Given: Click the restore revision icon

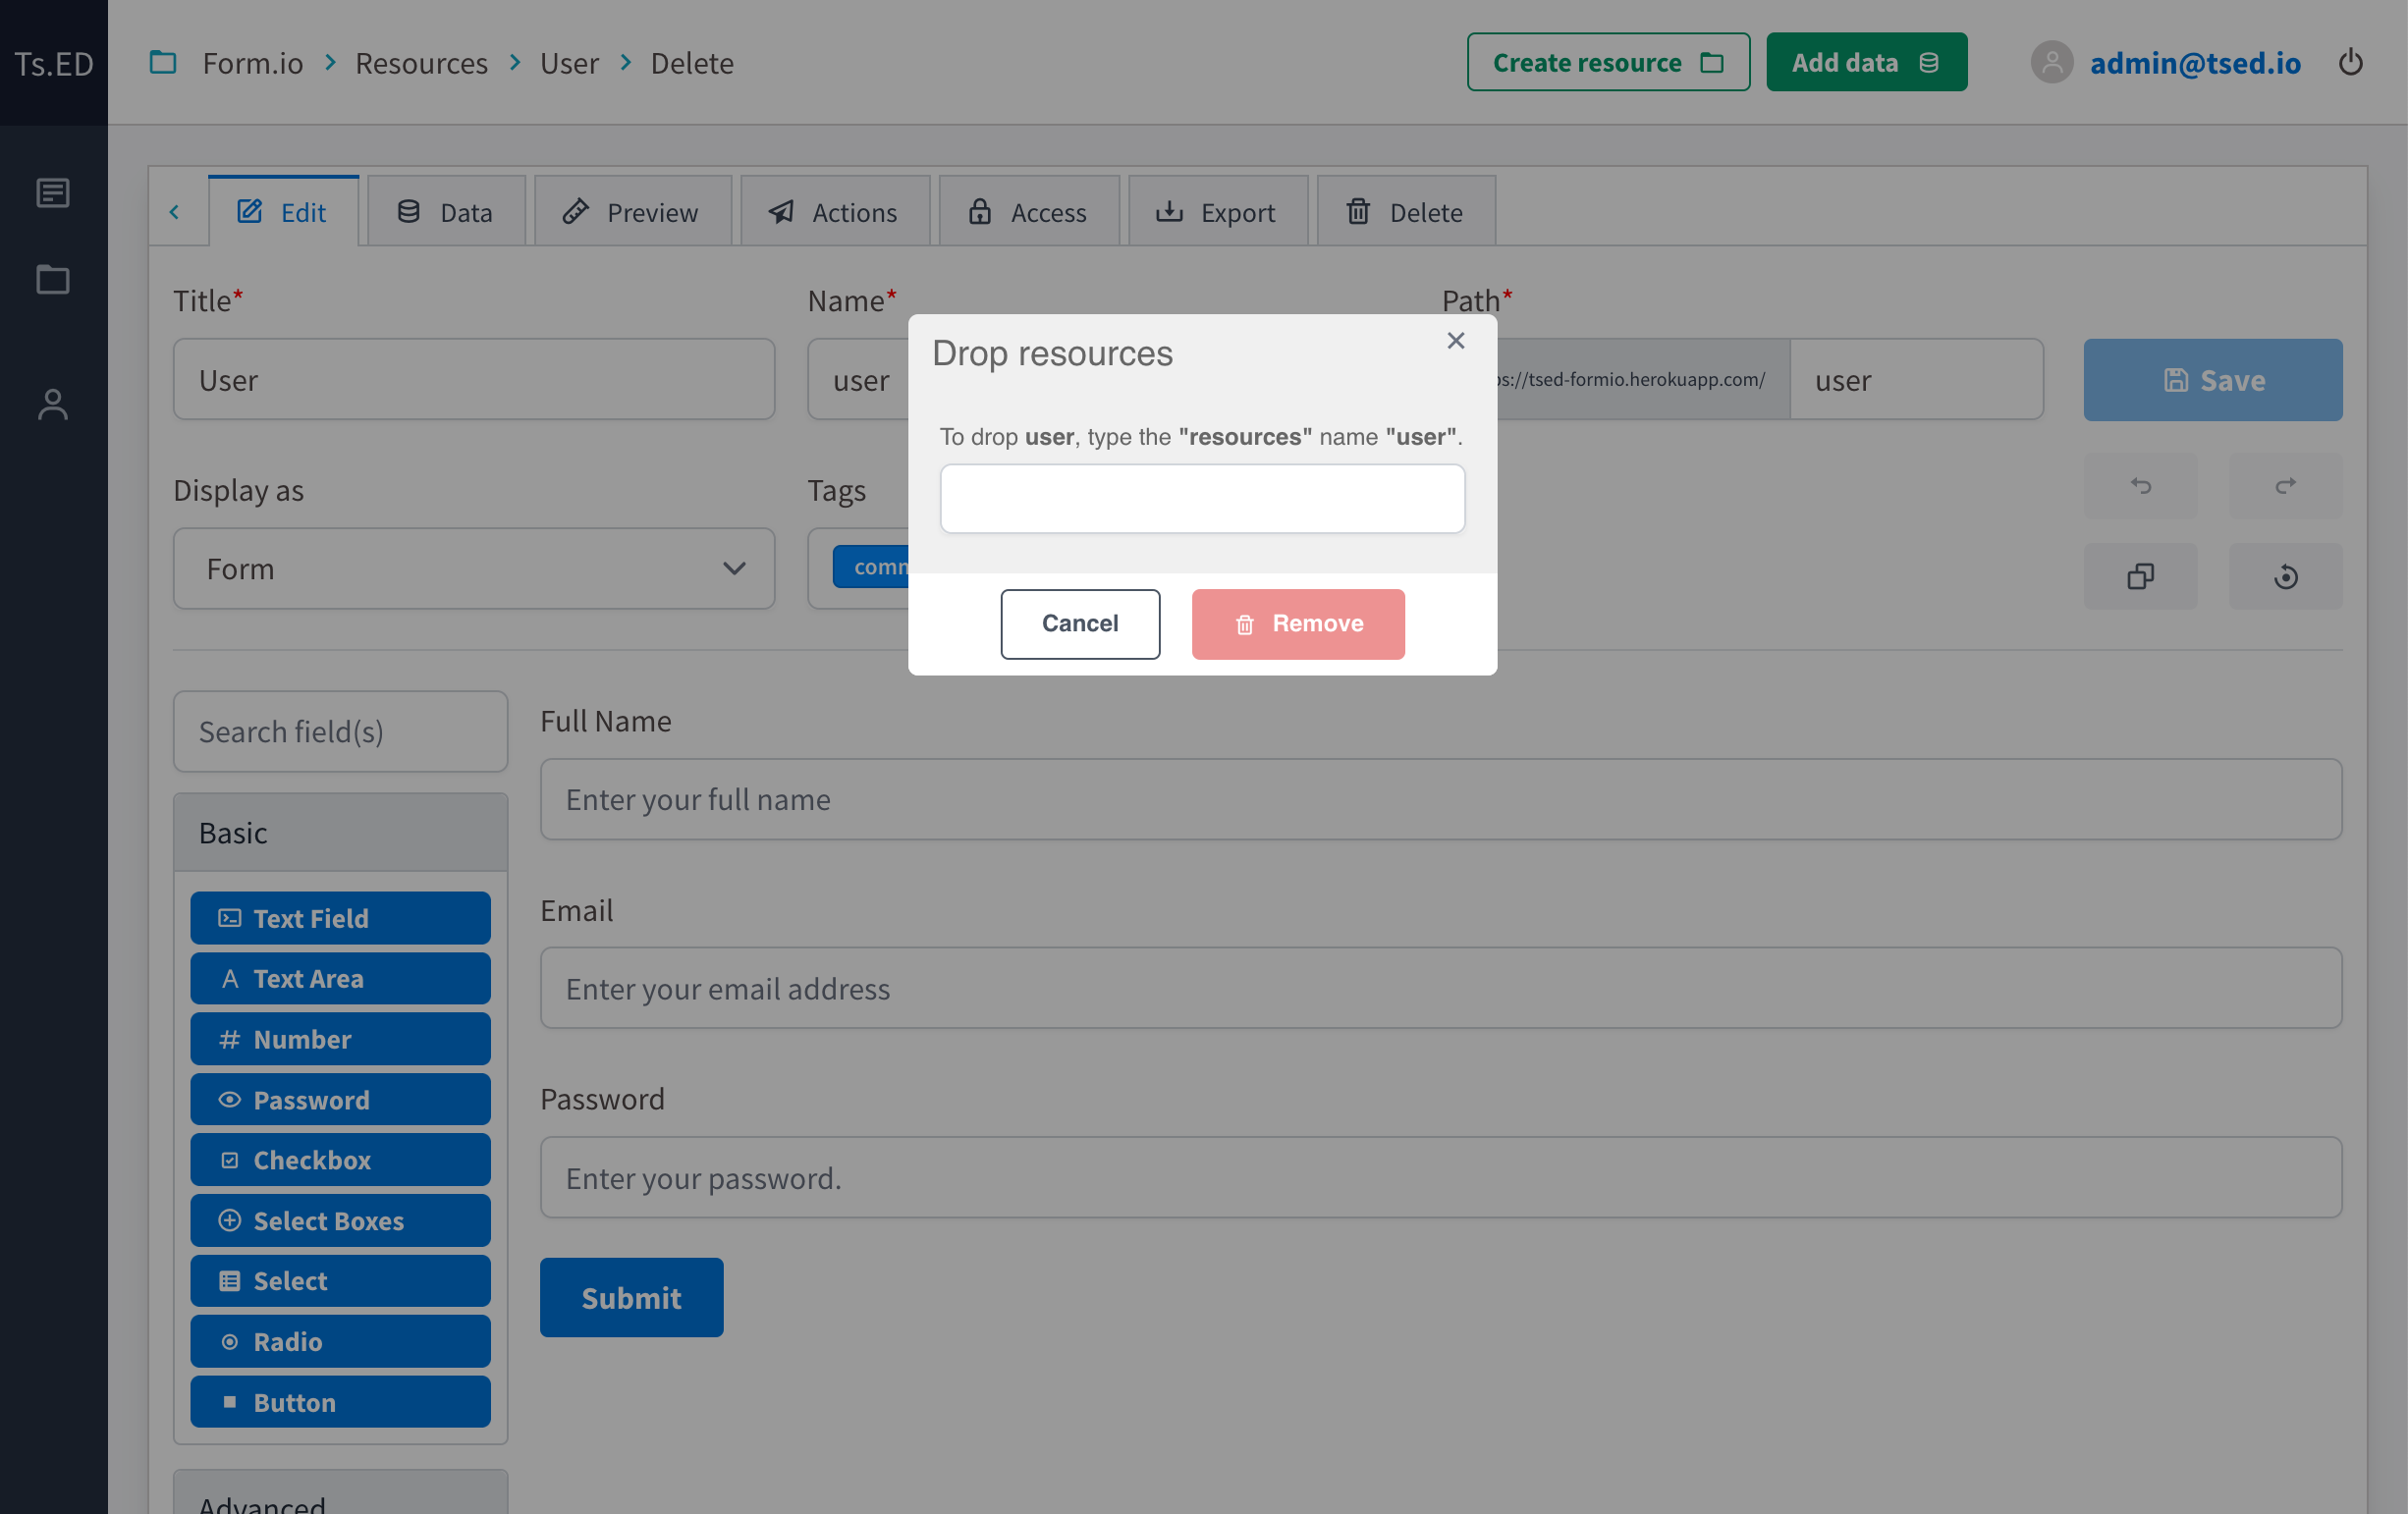Looking at the screenshot, I should click(x=2285, y=576).
